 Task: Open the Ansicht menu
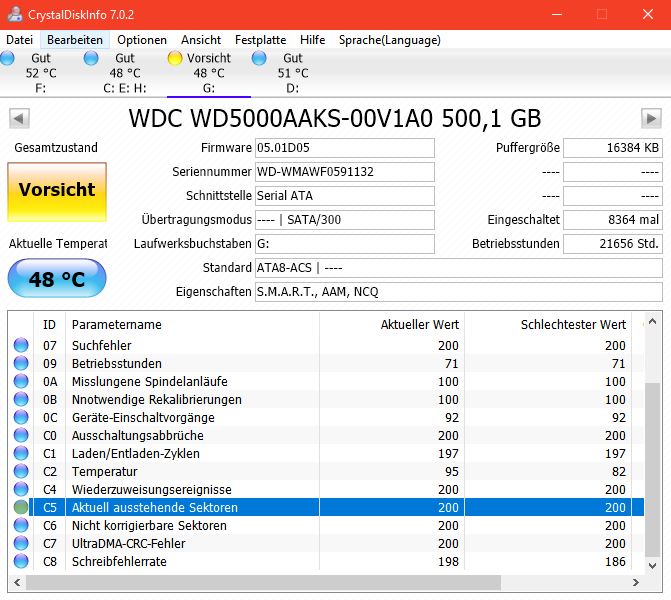(x=201, y=40)
